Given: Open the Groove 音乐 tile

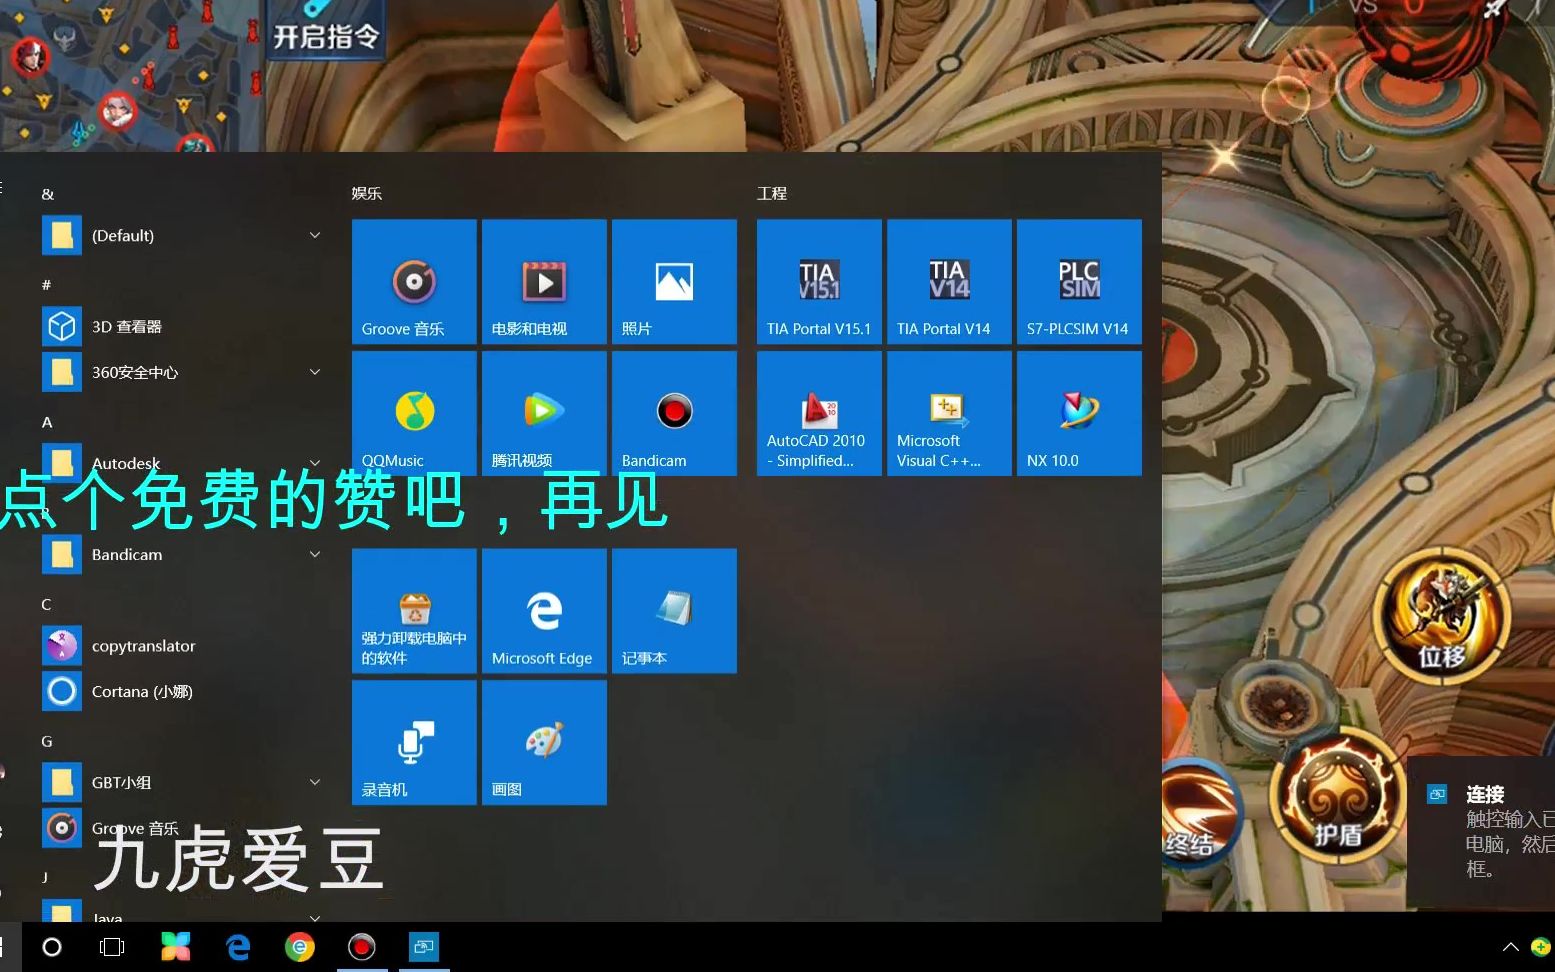Looking at the screenshot, I should [414, 282].
